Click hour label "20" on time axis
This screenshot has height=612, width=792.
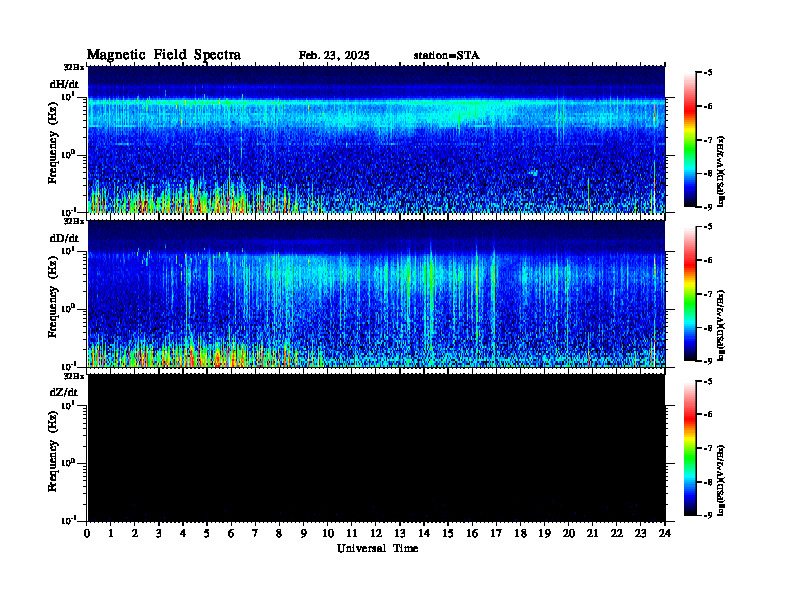[x=569, y=533]
